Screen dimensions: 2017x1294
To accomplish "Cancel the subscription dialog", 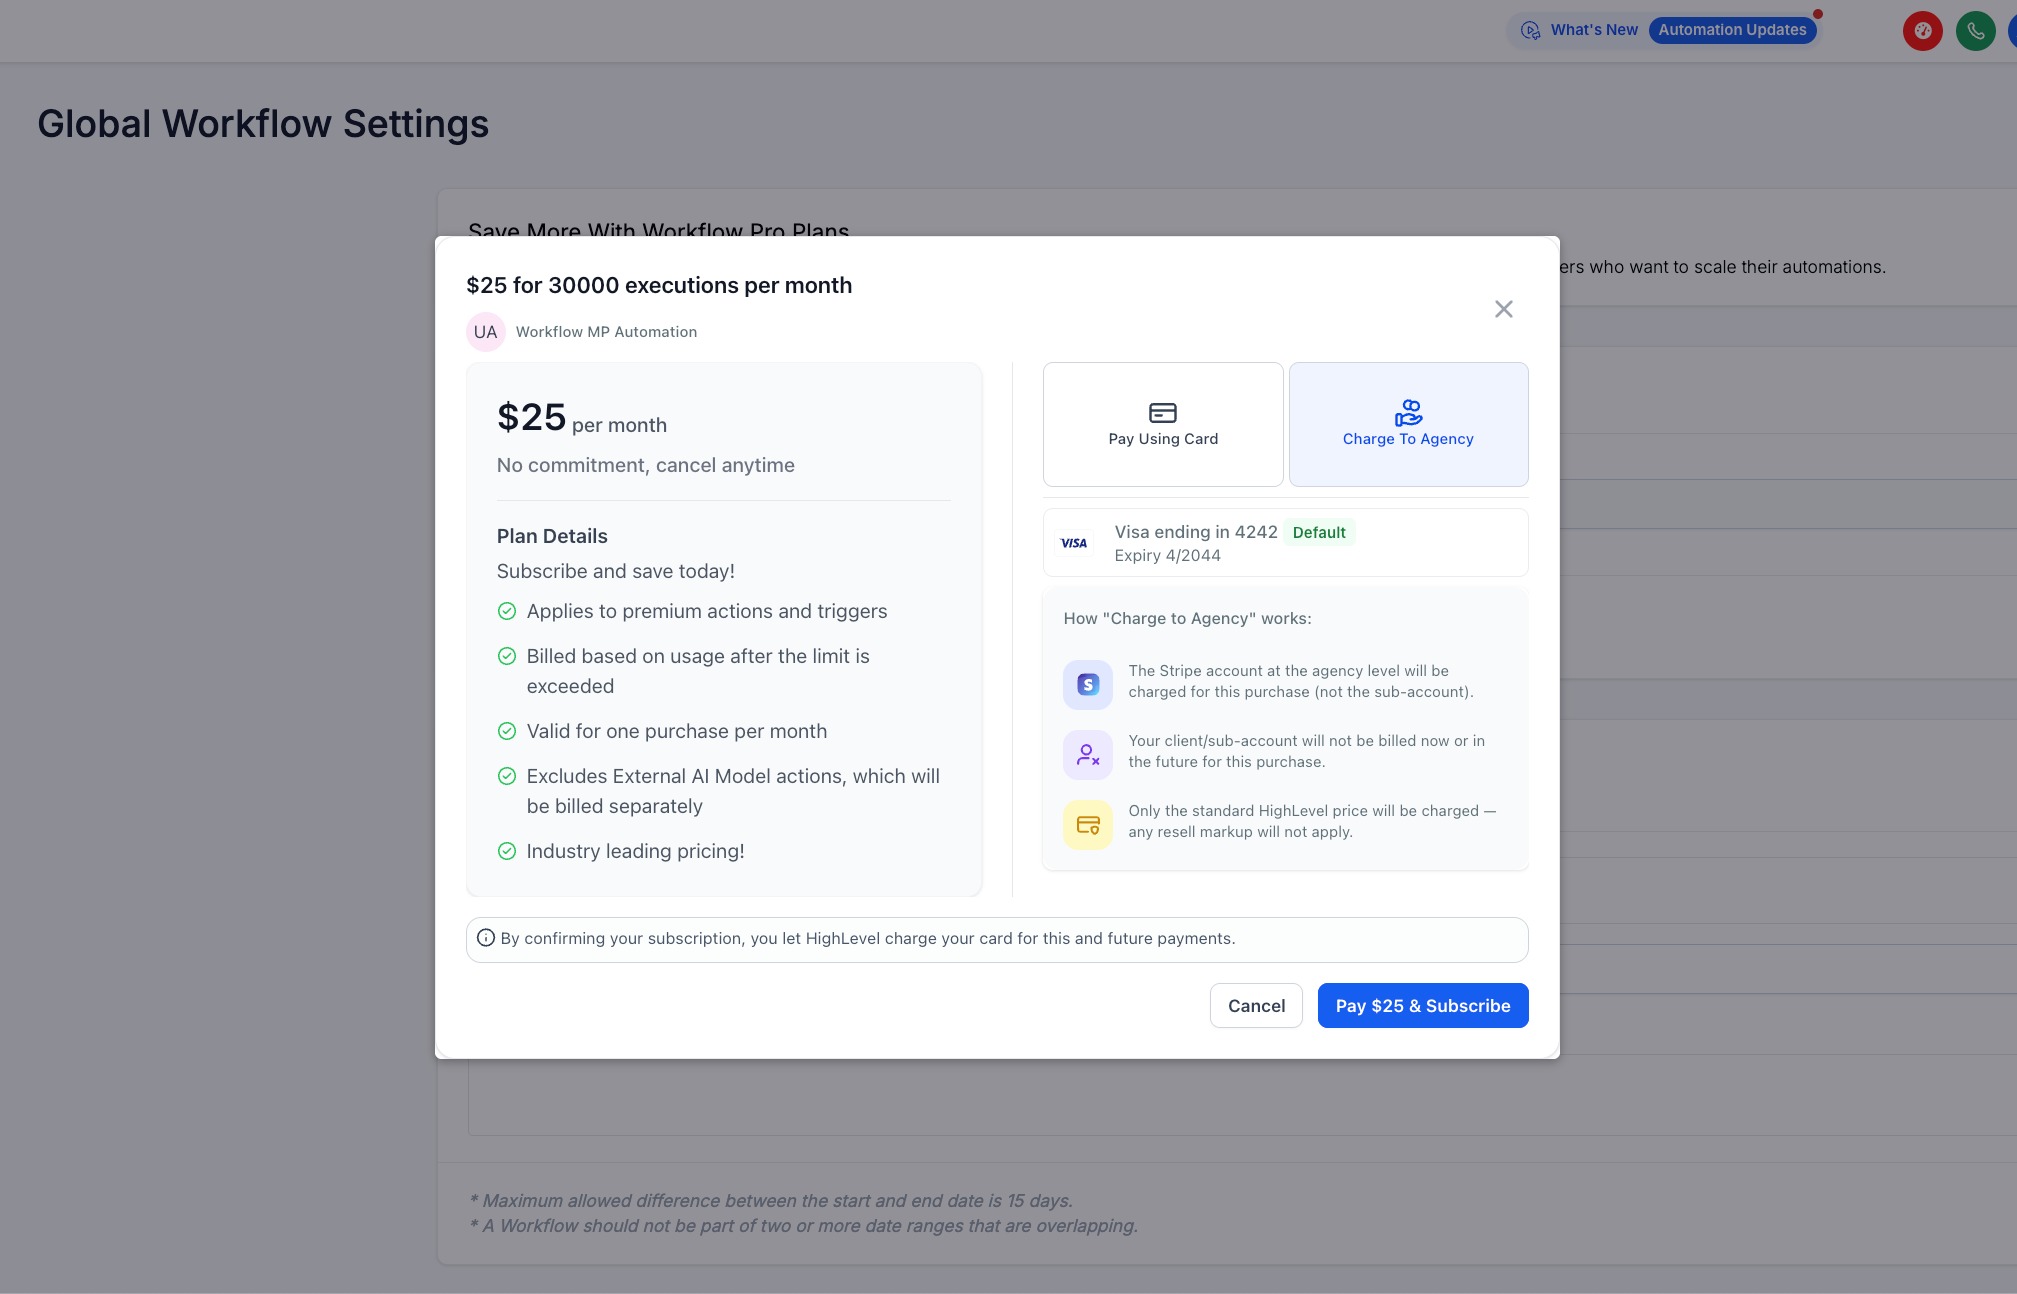I will (x=1256, y=1005).
